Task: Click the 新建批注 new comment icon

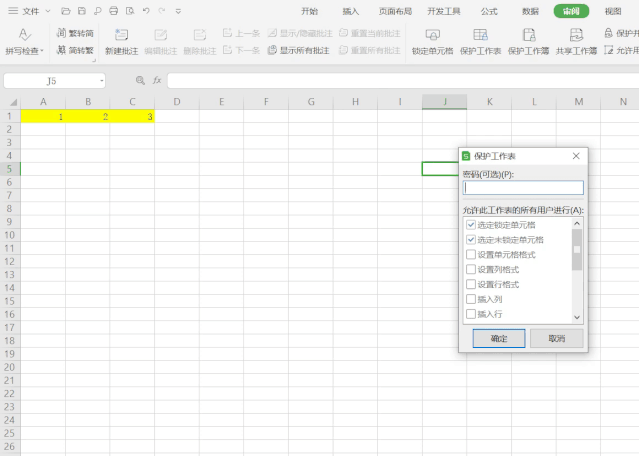Action: tap(121, 34)
